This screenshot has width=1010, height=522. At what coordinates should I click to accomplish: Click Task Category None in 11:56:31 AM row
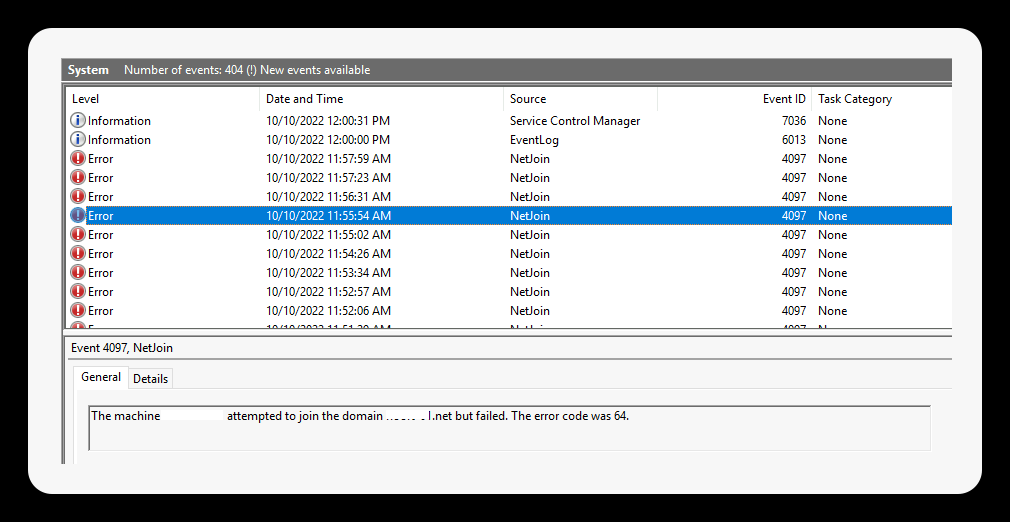tap(832, 197)
